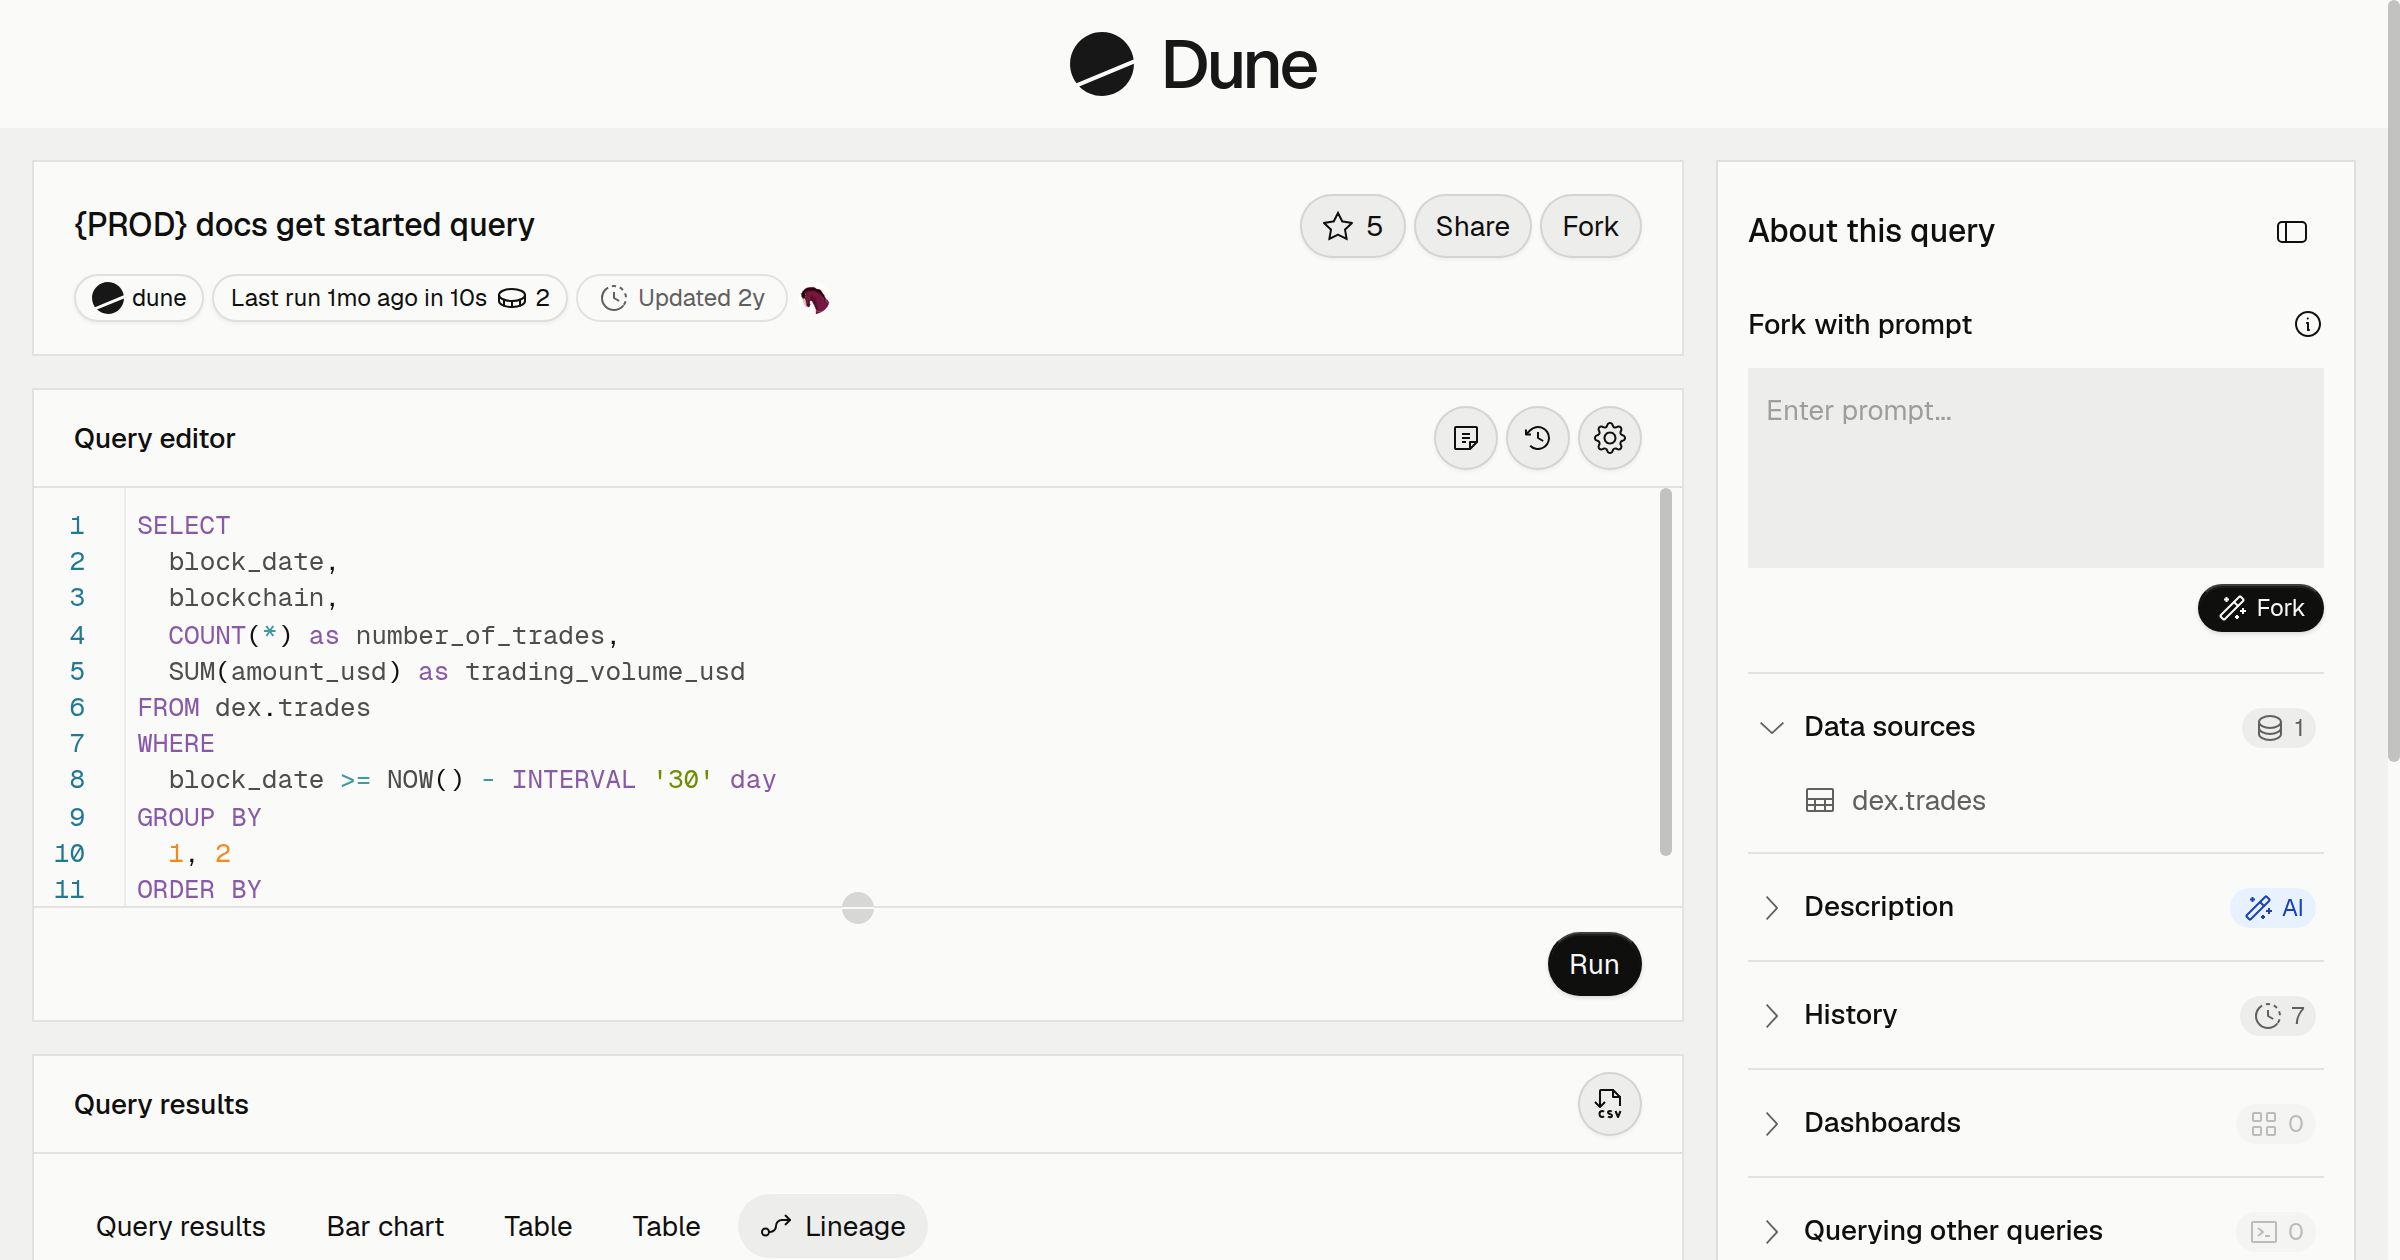Open query version history clock icon
This screenshot has height=1260, width=2400.
point(1537,438)
